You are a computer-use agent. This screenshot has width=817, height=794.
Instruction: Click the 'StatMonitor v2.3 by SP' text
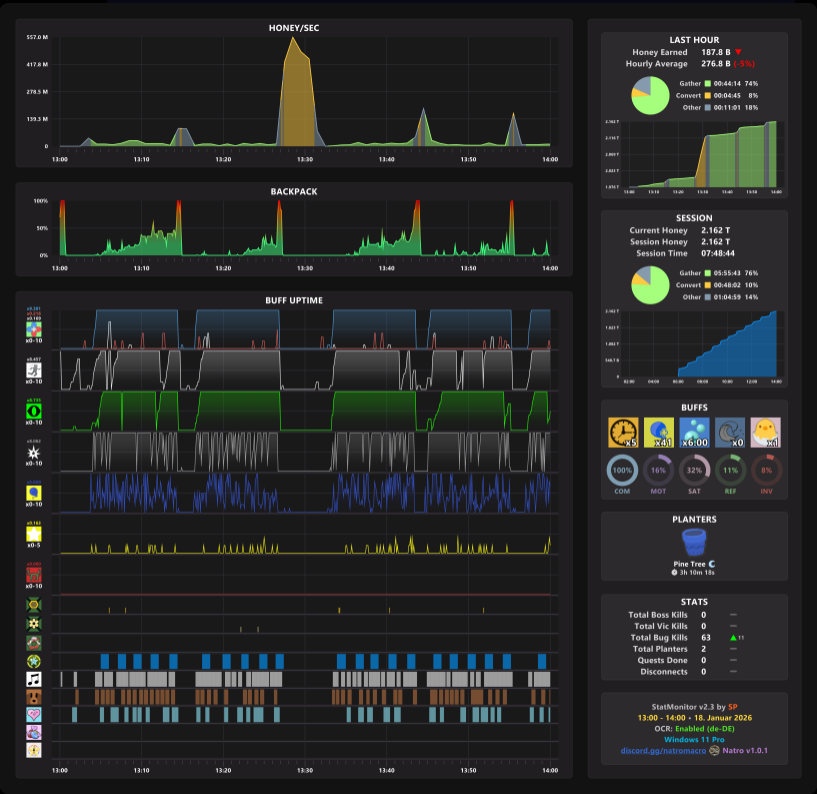(x=695, y=707)
